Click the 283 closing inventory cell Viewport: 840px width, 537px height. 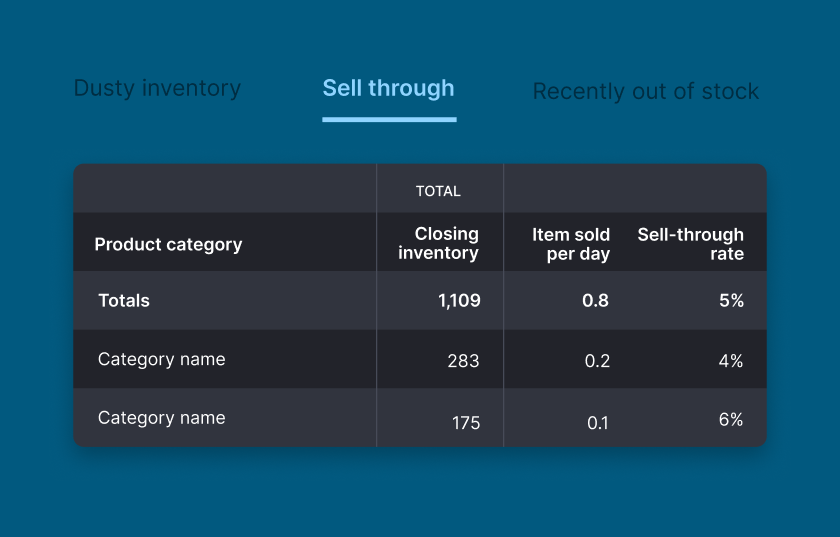tap(463, 361)
